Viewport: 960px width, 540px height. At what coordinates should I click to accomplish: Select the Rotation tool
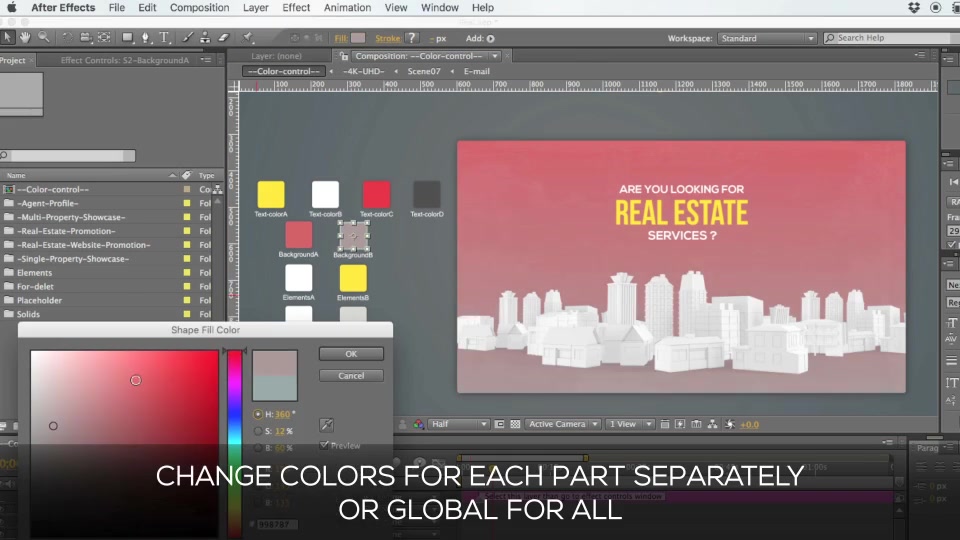(67, 37)
